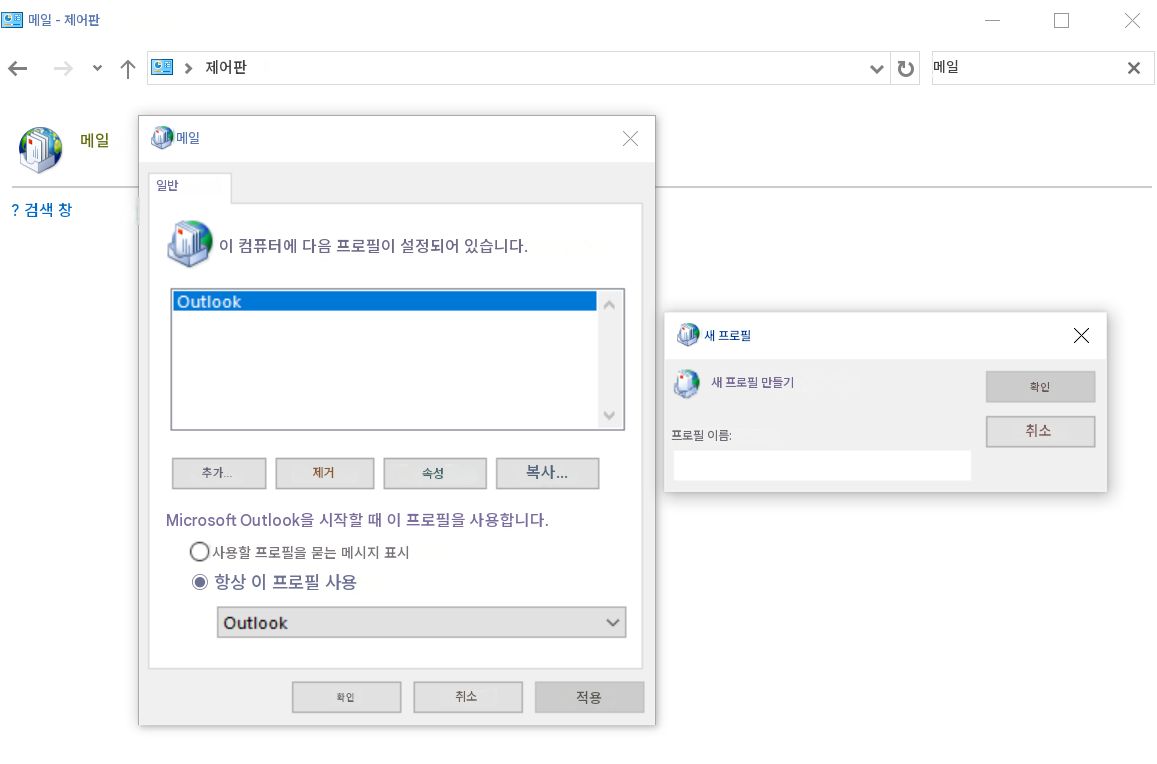Cancel the 메일 dialog with 취소
The height and width of the screenshot is (764, 1157).
click(468, 697)
